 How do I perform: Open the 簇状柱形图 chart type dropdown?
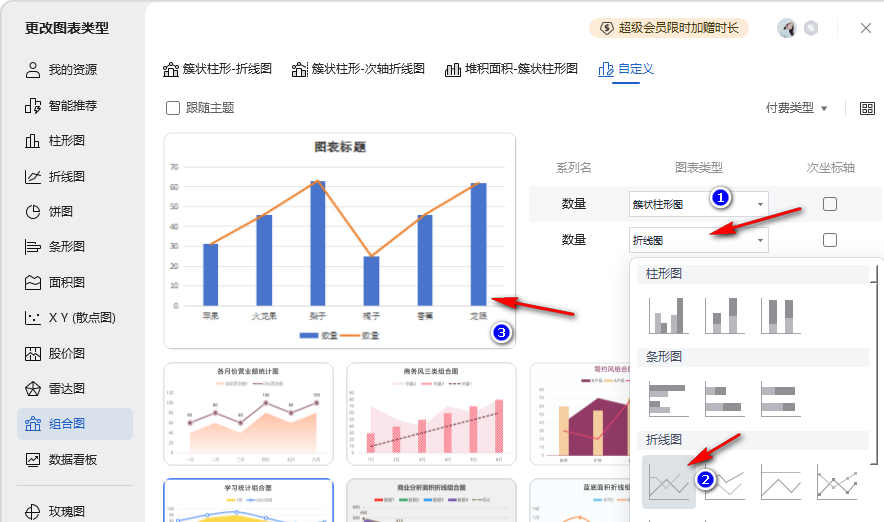pyautogui.click(x=699, y=204)
